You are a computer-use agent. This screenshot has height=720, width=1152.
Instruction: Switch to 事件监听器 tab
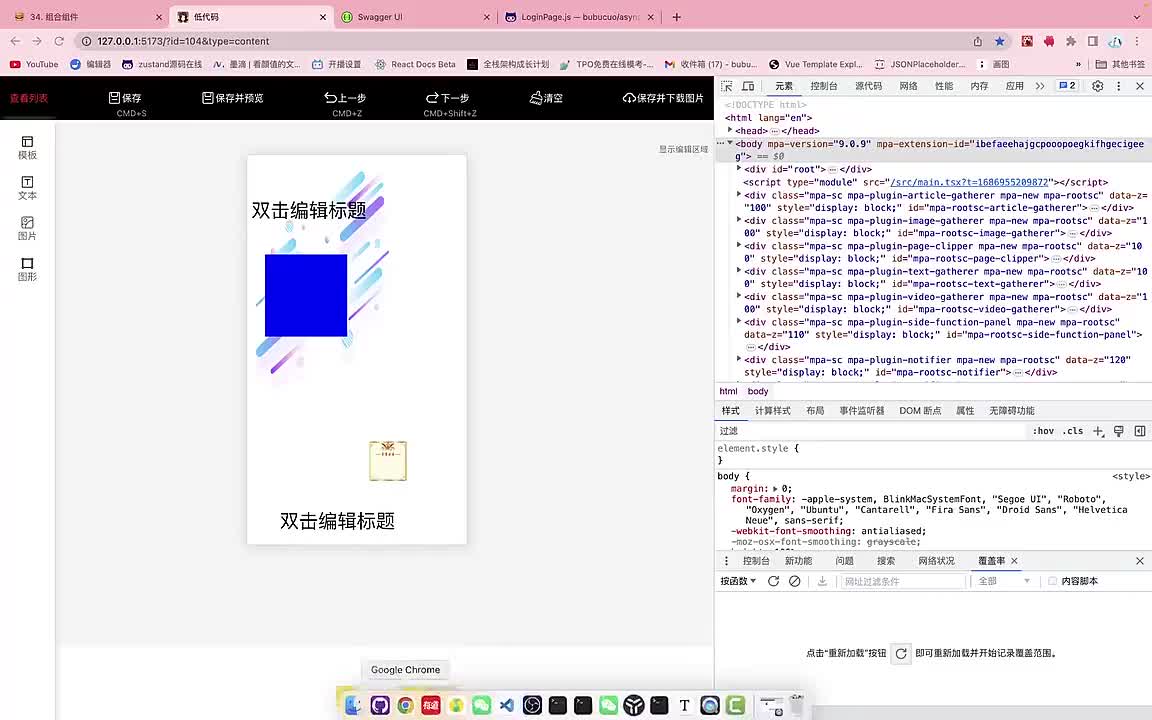[862, 411]
